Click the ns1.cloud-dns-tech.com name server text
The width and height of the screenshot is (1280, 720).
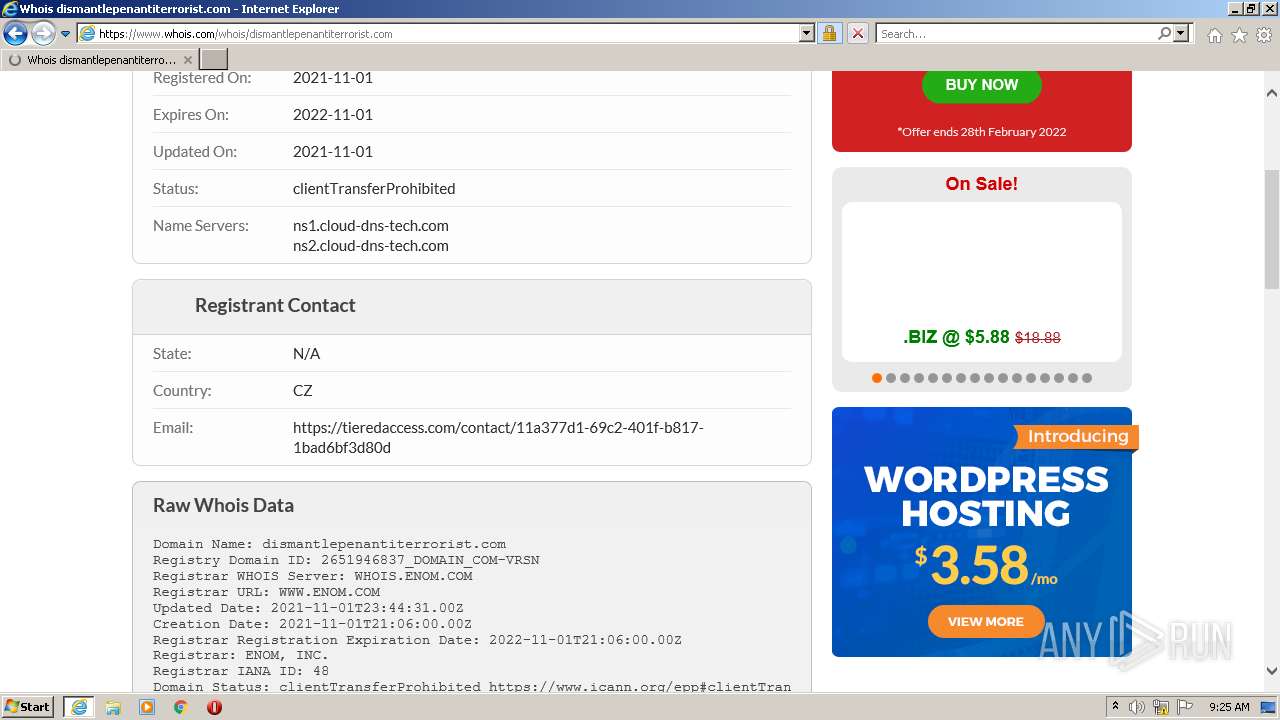click(371, 225)
